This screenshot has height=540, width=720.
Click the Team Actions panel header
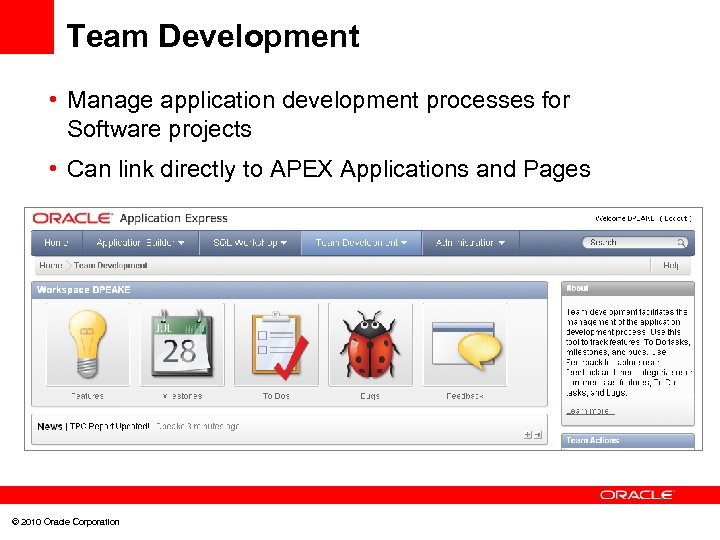(628, 440)
